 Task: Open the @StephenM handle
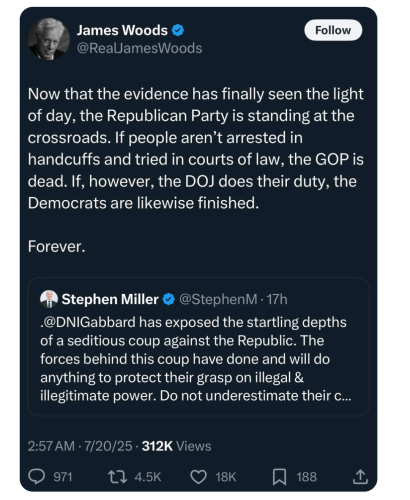[x=218, y=299]
